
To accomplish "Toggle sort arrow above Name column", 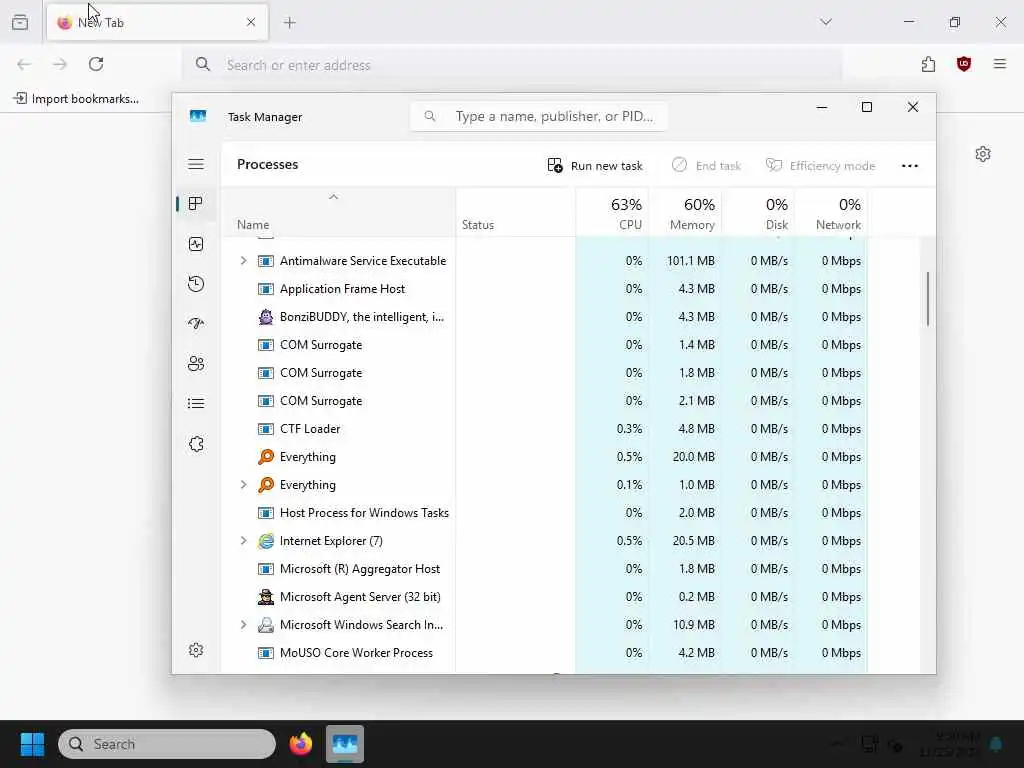I will (x=333, y=197).
